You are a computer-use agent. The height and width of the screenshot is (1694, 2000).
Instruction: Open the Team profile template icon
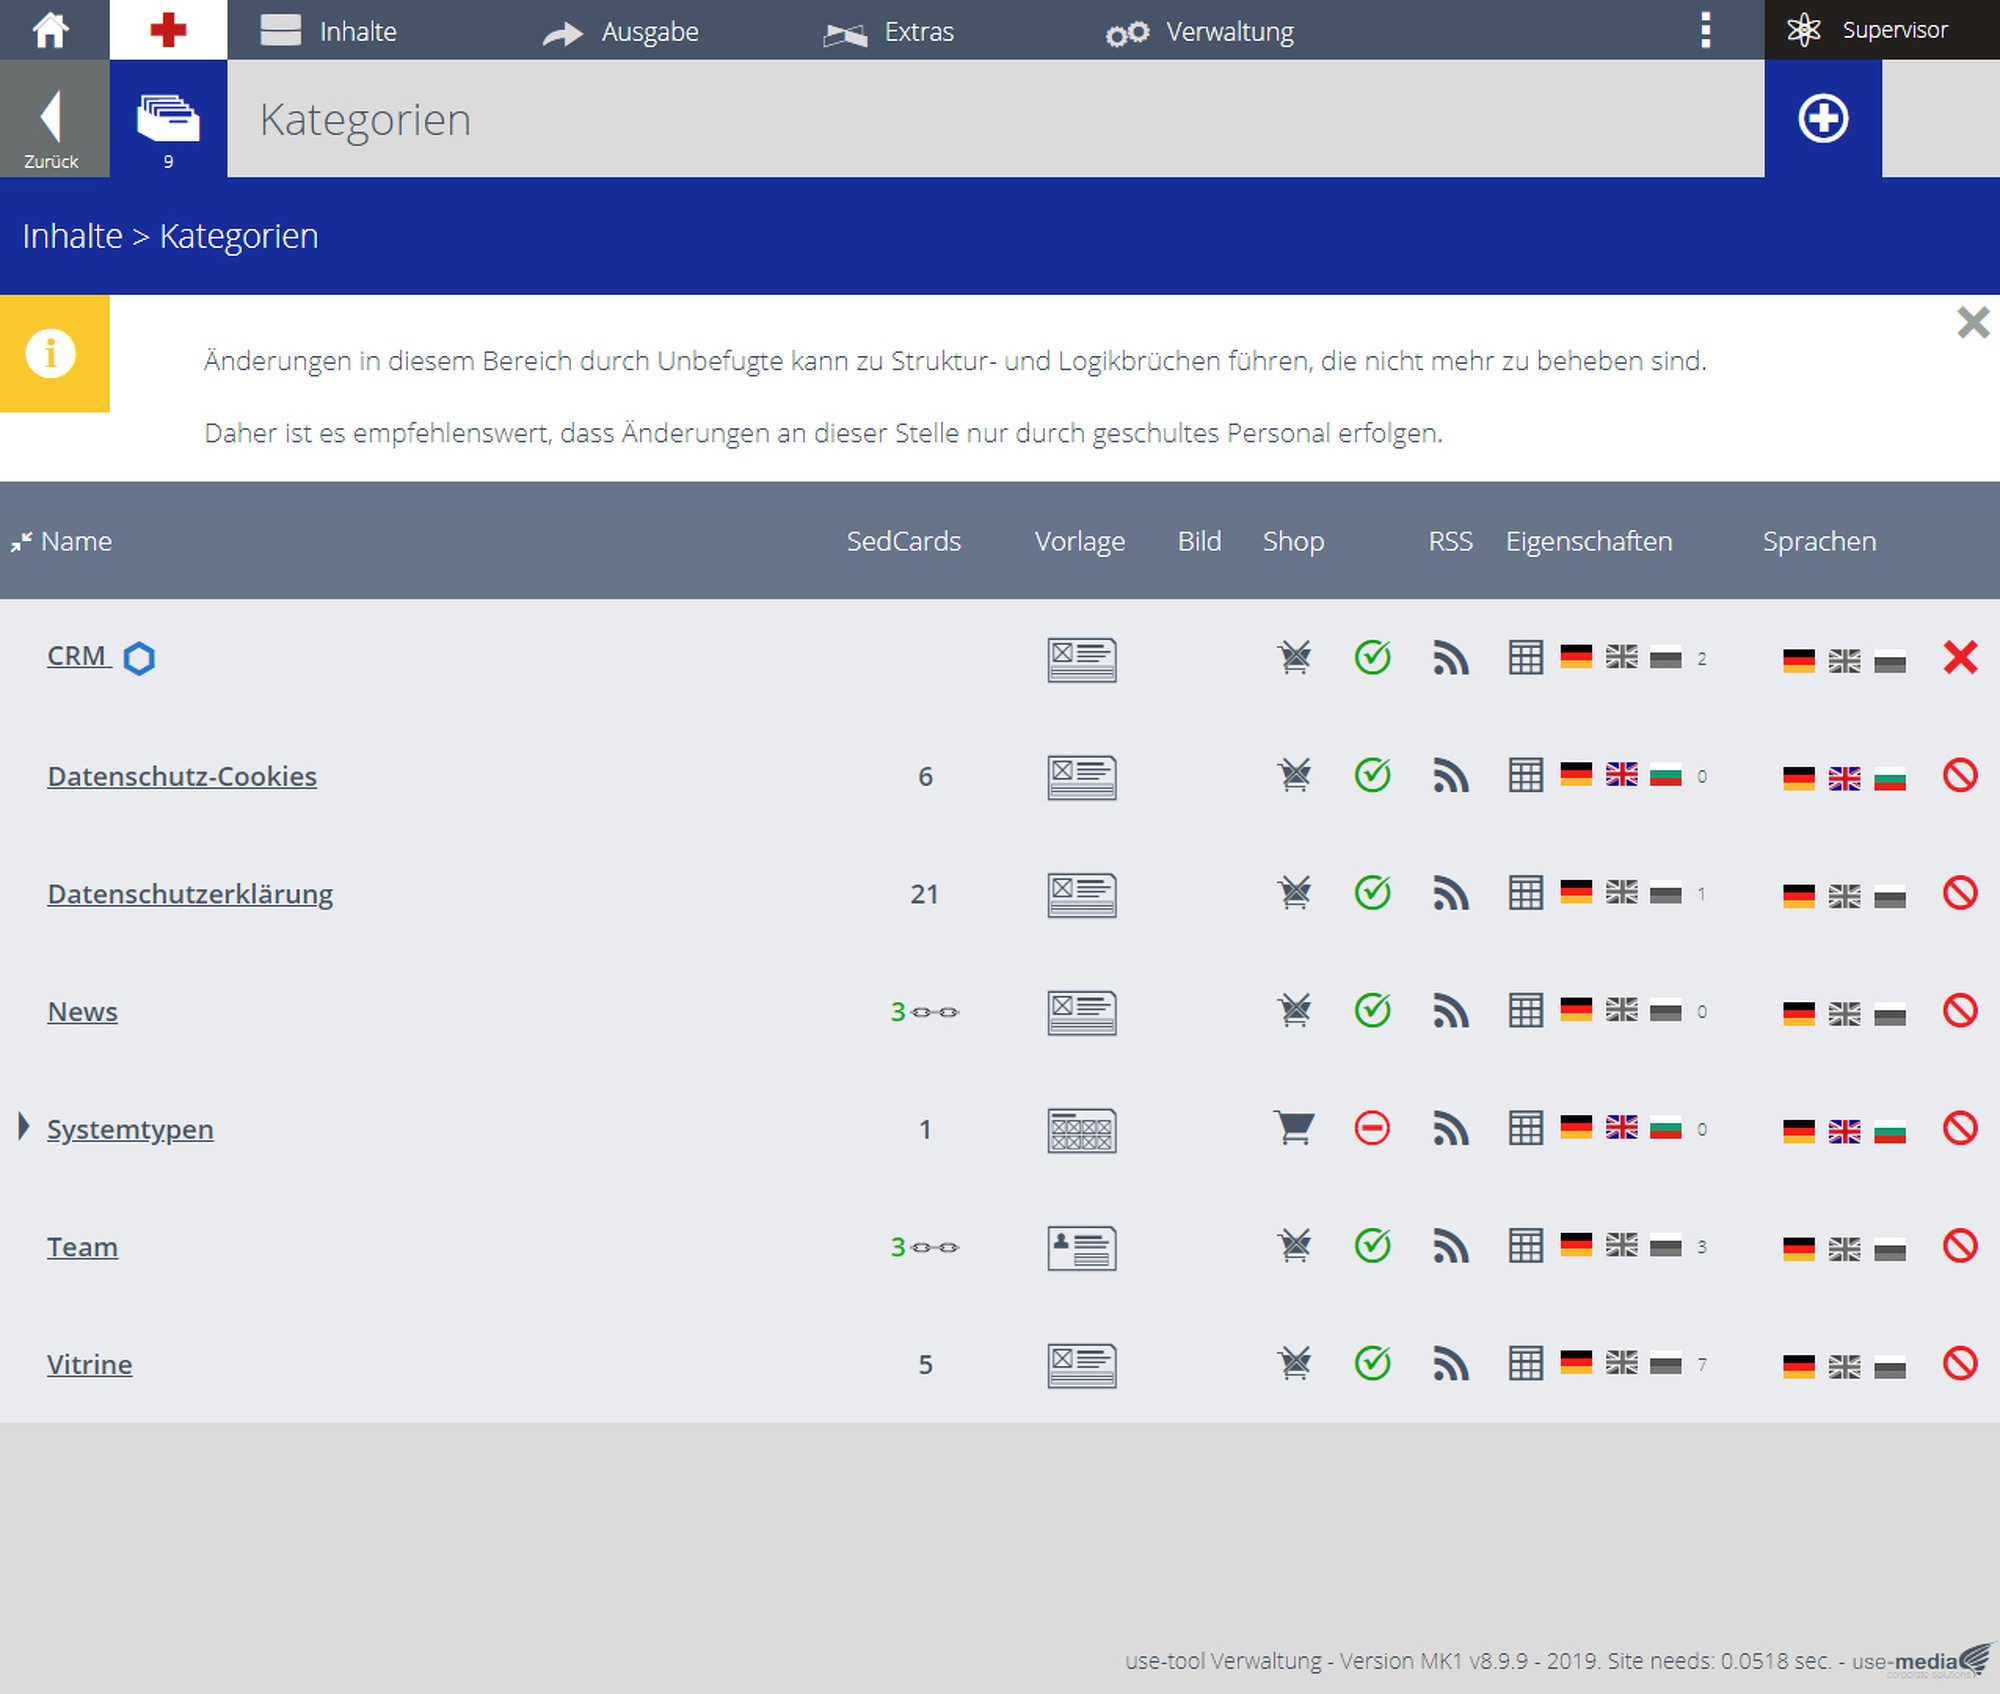click(x=1081, y=1248)
